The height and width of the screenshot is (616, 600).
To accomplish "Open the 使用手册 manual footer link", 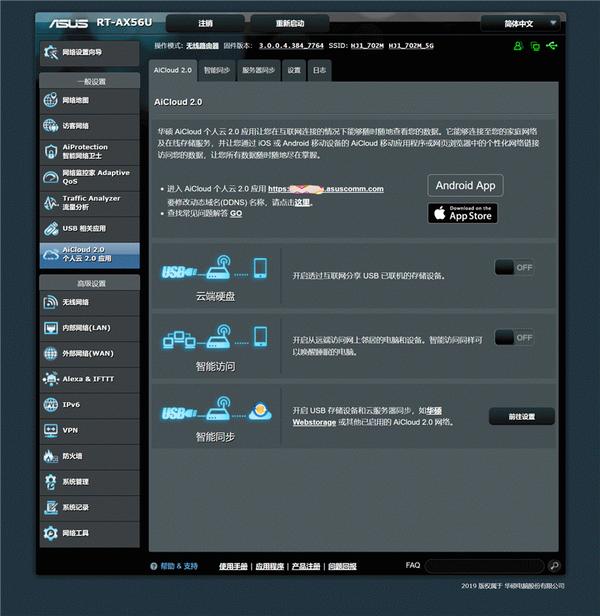I will coord(233,566).
